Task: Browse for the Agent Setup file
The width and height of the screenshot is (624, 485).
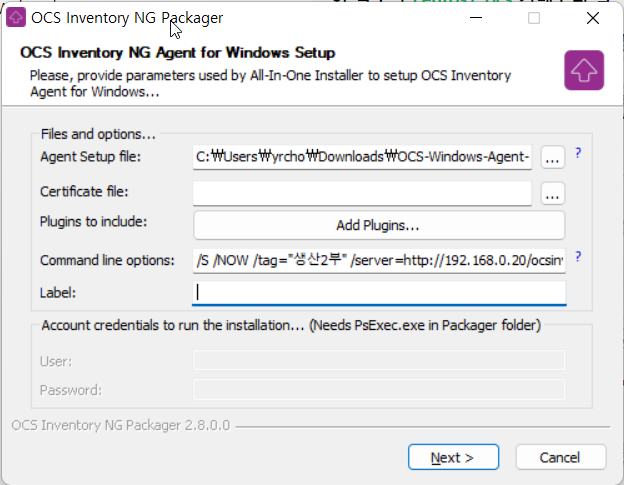Action: pos(552,157)
